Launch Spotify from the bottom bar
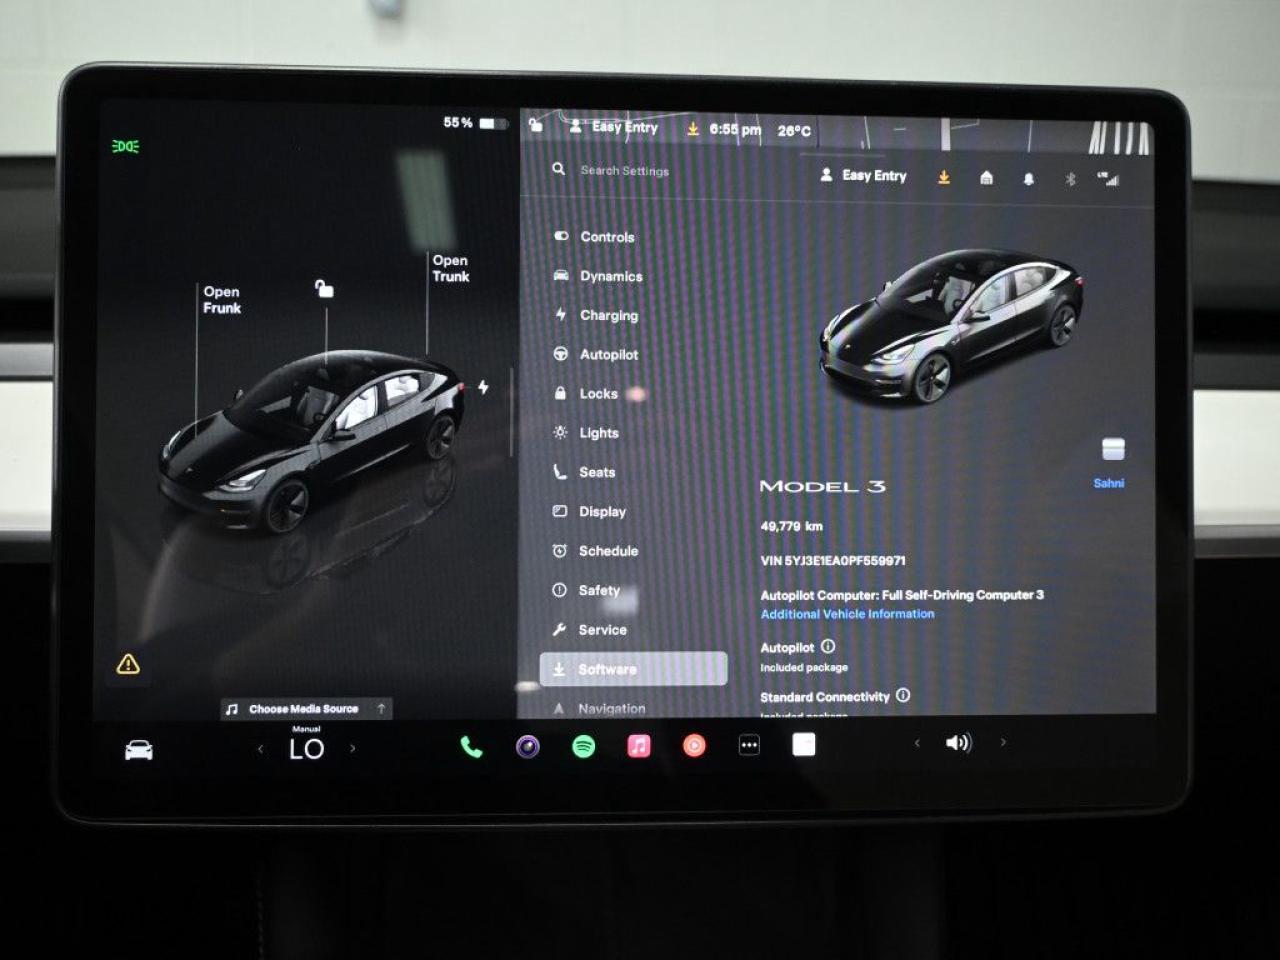 (584, 746)
